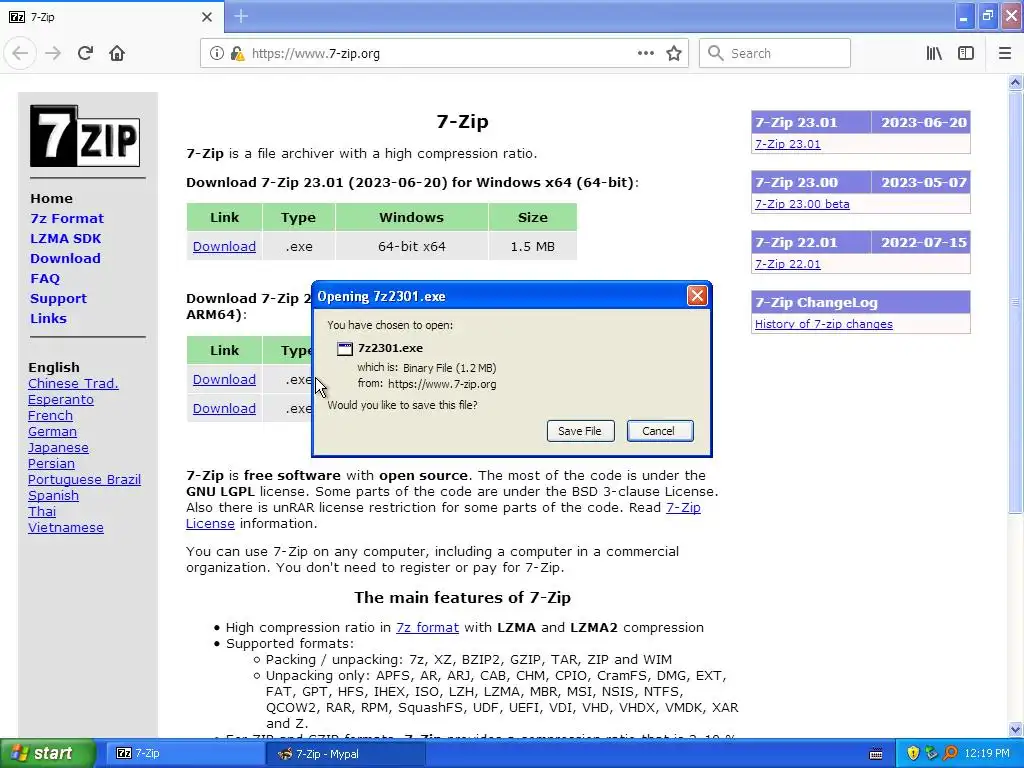
Task: Close the 7-Zip browser tab
Action: [x=207, y=17]
